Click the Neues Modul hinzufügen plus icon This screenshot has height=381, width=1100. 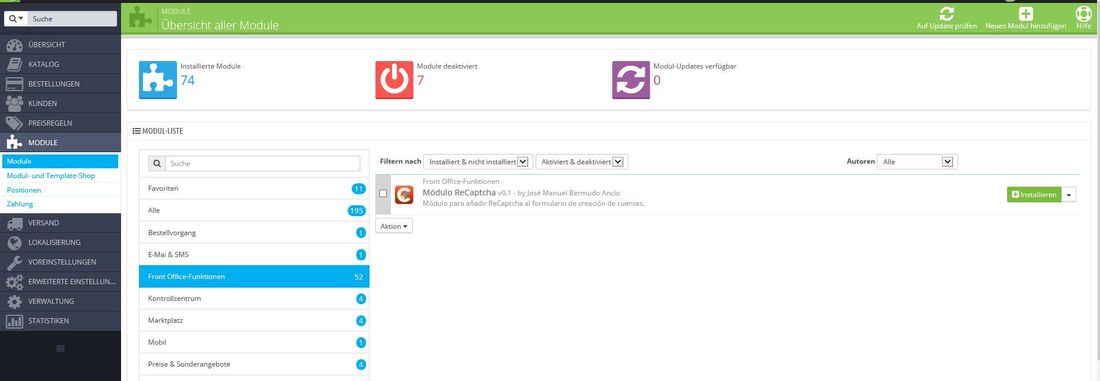click(1026, 14)
